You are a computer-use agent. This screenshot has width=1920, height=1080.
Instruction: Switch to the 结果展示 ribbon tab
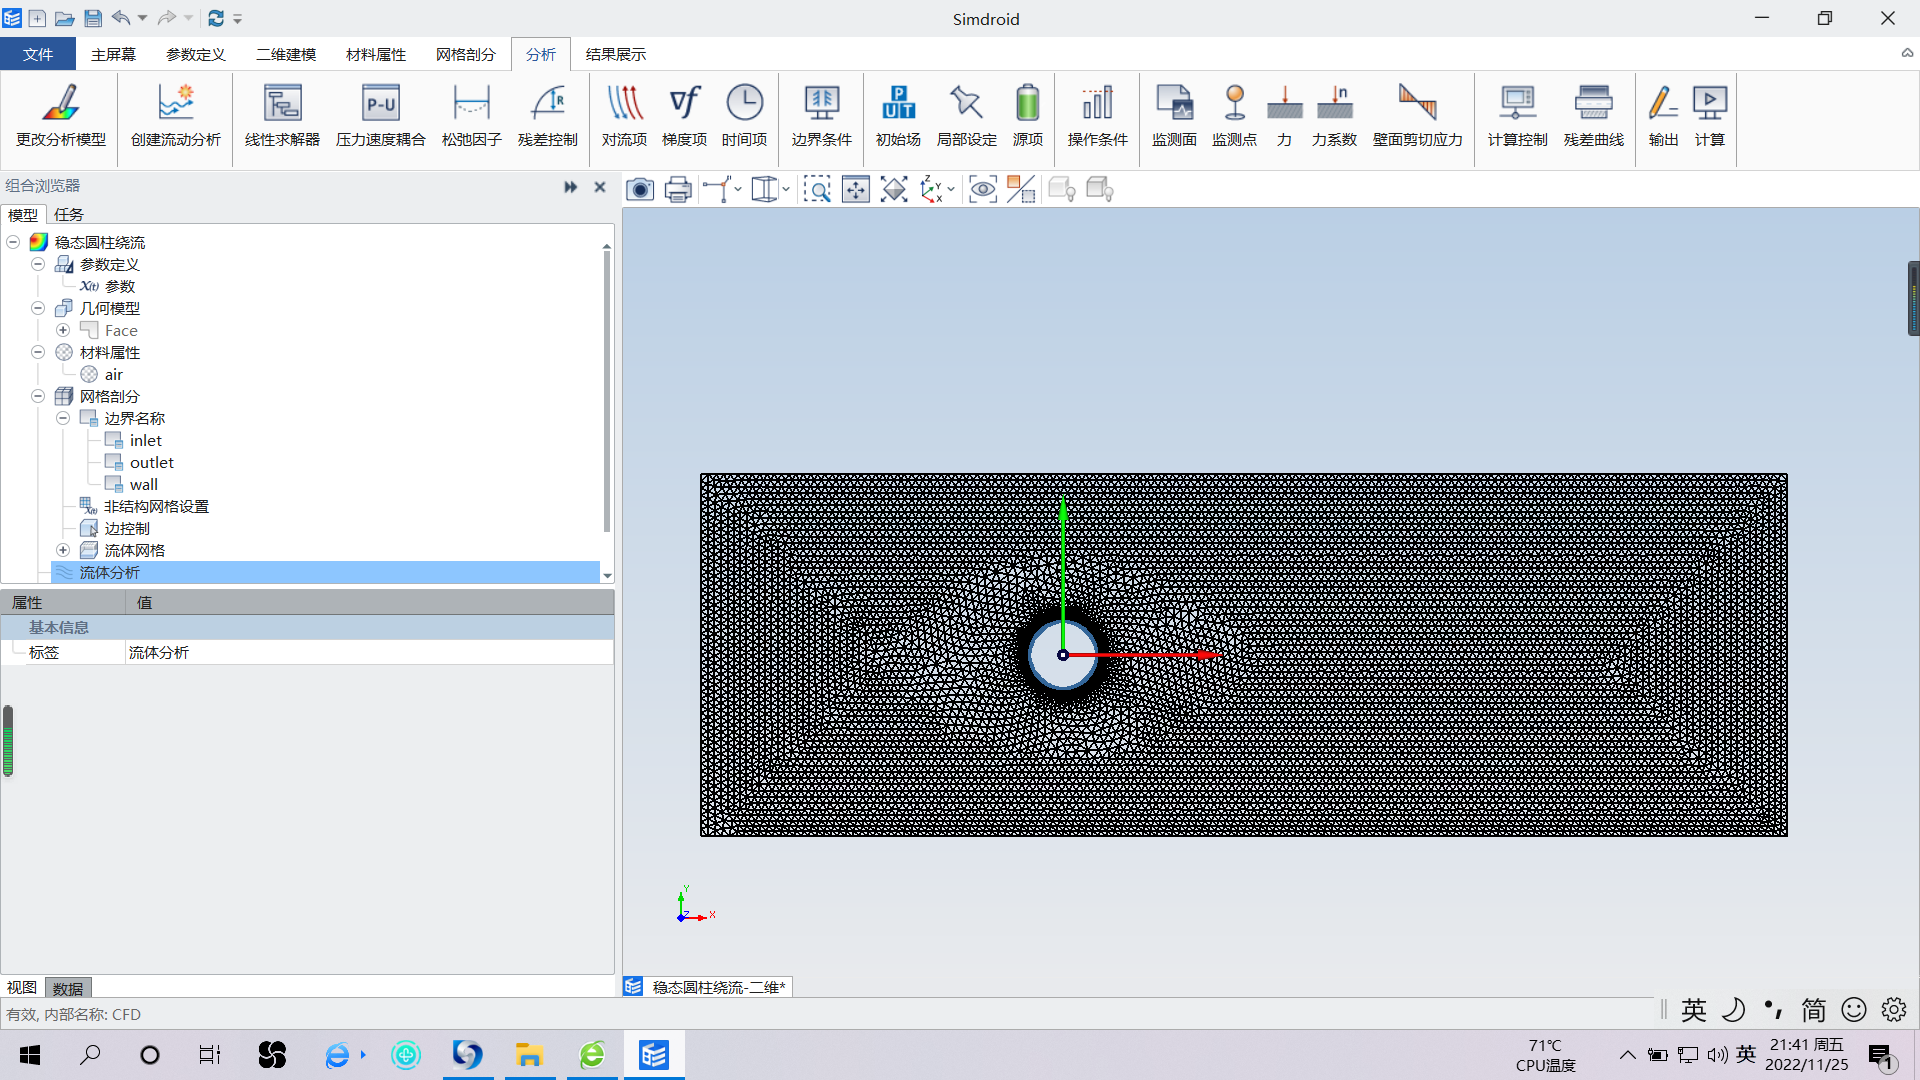click(x=616, y=54)
